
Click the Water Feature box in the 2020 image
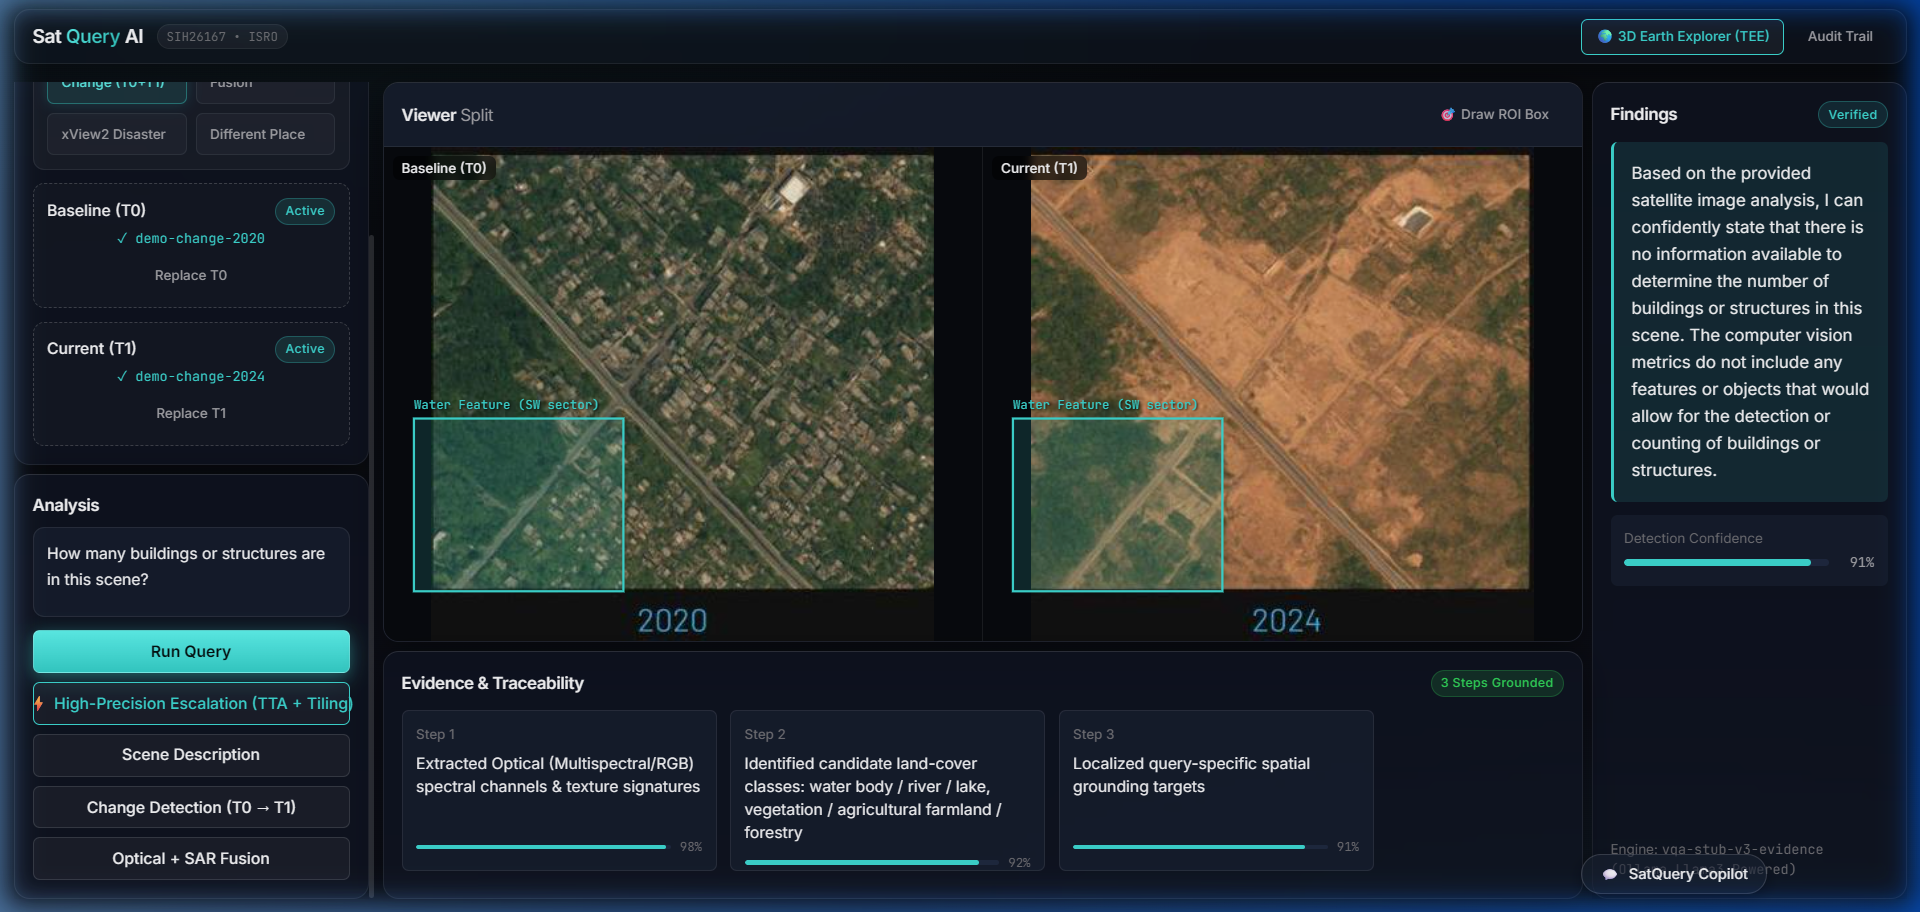519,504
